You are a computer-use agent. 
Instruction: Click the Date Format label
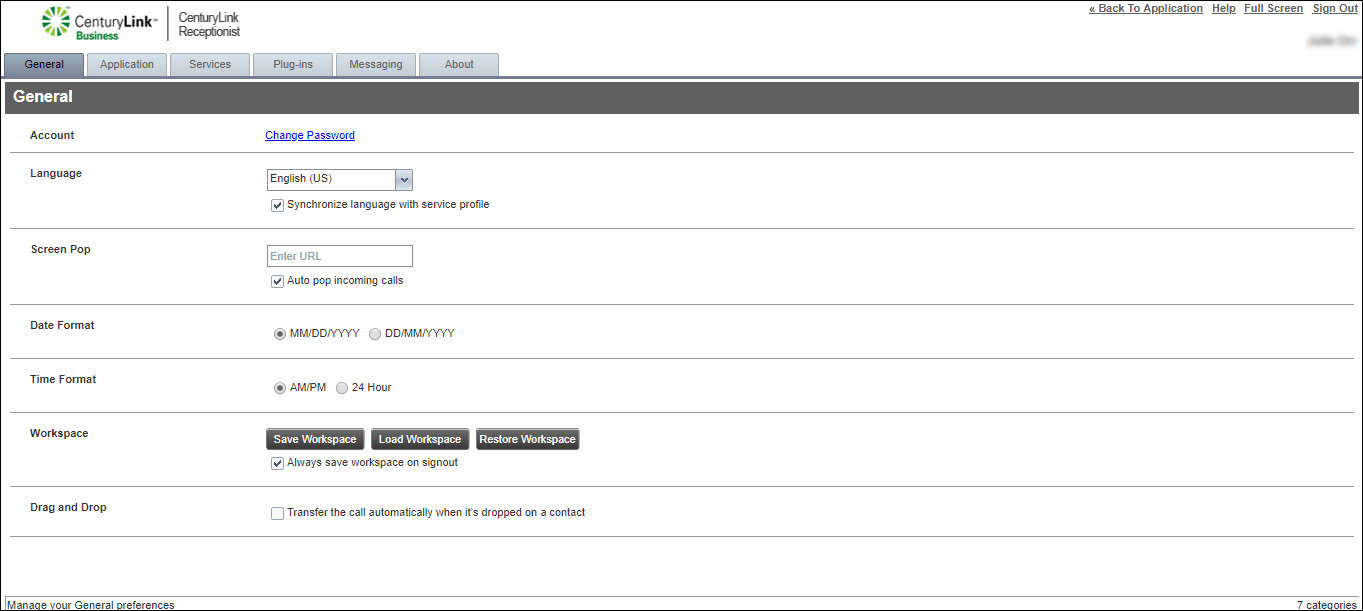click(62, 325)
